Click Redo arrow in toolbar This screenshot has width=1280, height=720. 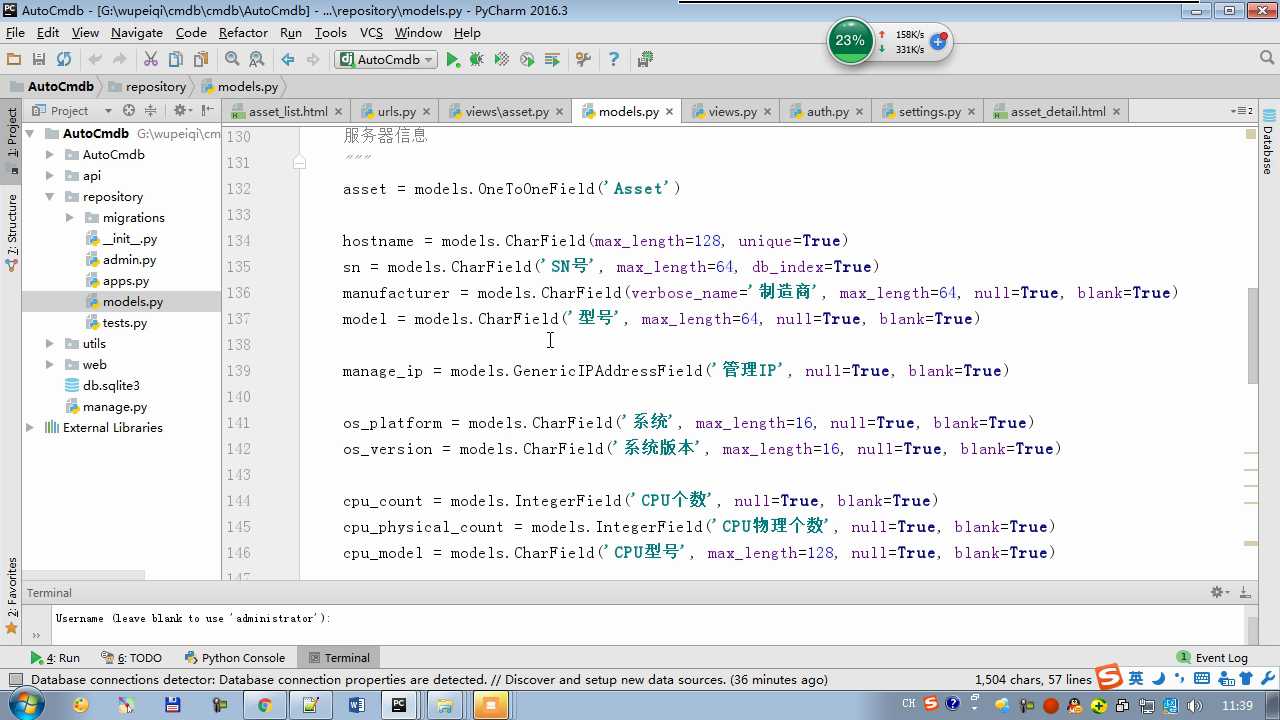coord(119,60)
